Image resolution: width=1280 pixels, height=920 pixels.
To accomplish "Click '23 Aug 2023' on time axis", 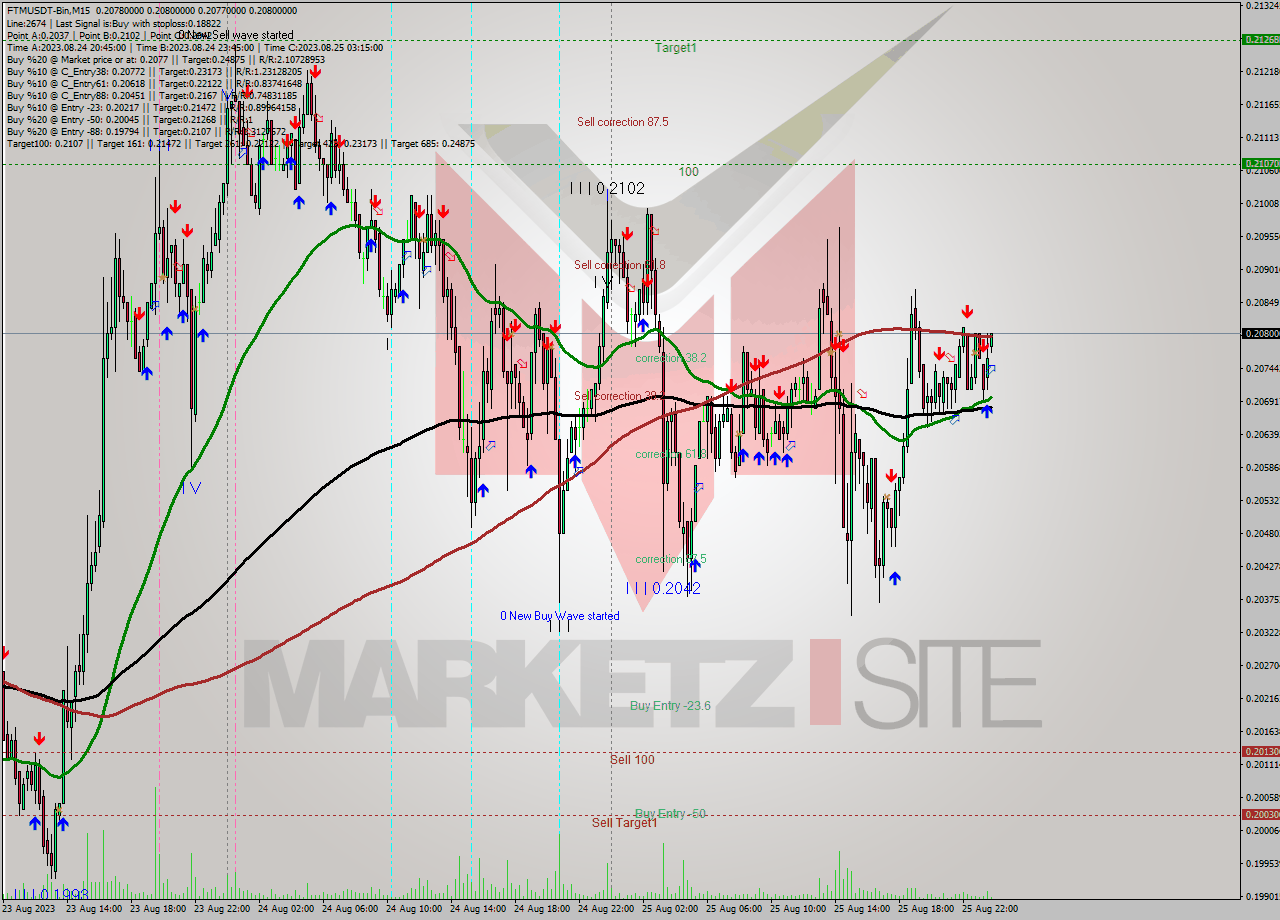I will pos(30,910).
